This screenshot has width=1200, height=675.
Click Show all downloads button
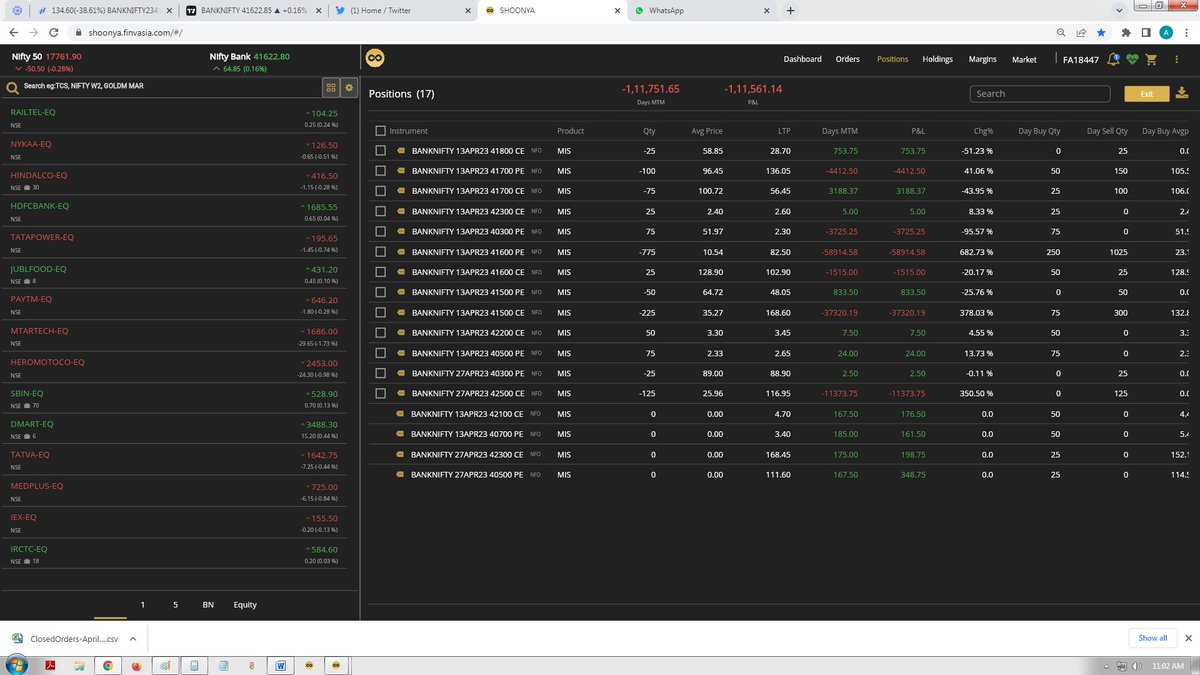pyautogui.click(x=1152, y=638)
